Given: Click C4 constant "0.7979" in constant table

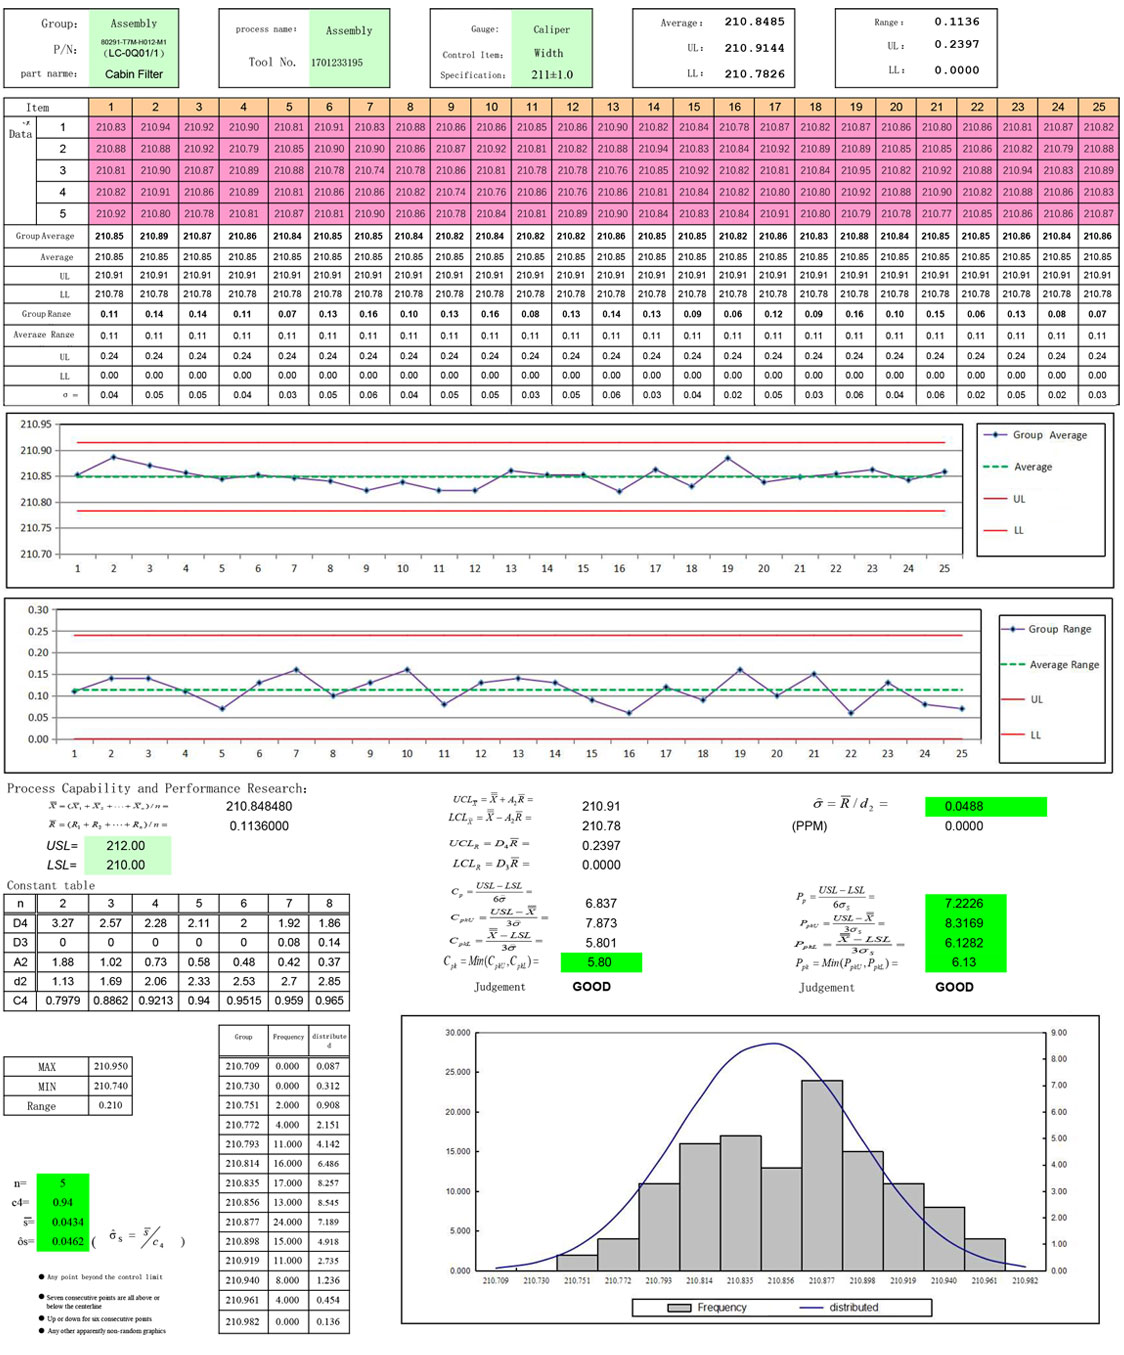Looking at the screenshot, I should click(63, 1000).
